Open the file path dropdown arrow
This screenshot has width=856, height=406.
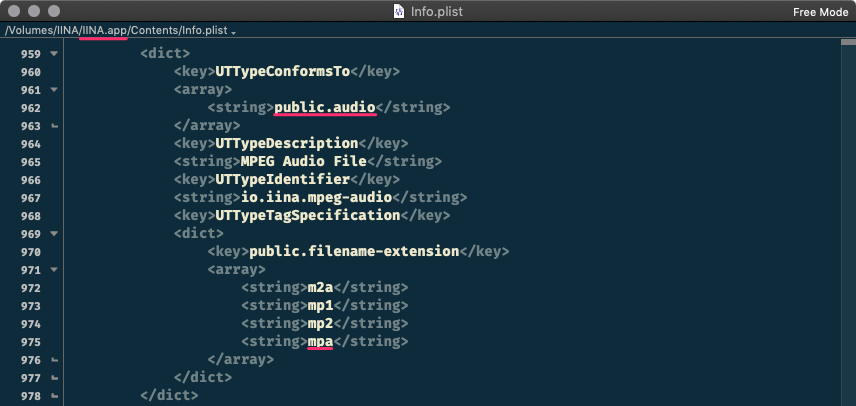pos(233,33)
